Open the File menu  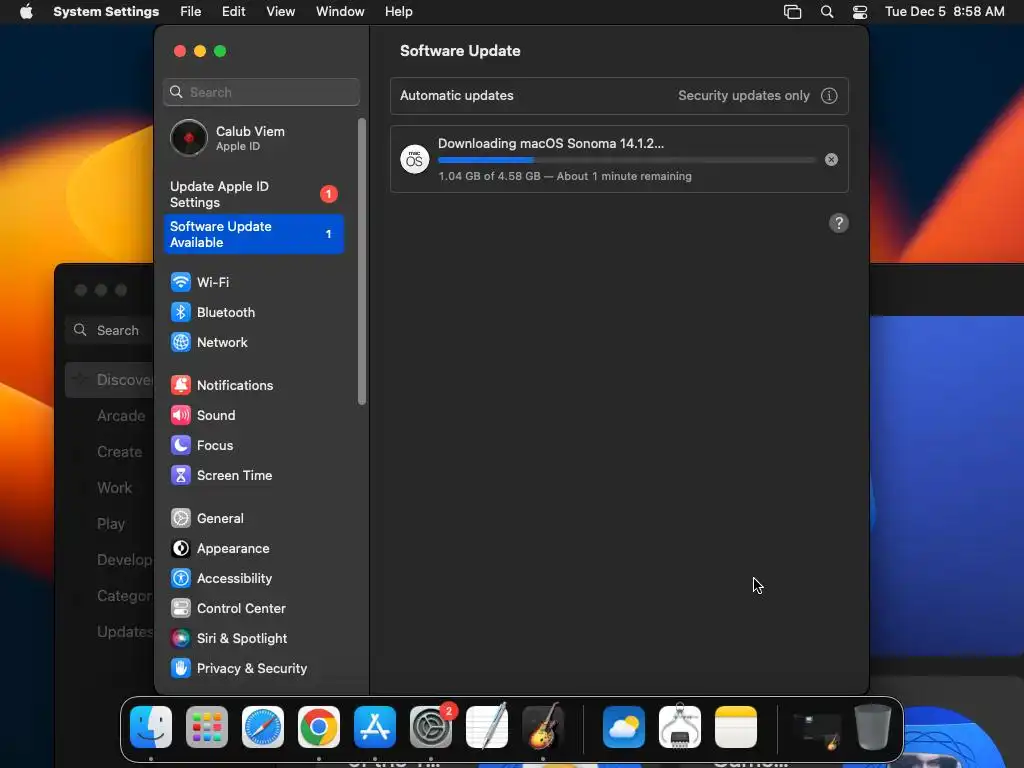pos(191,12)
